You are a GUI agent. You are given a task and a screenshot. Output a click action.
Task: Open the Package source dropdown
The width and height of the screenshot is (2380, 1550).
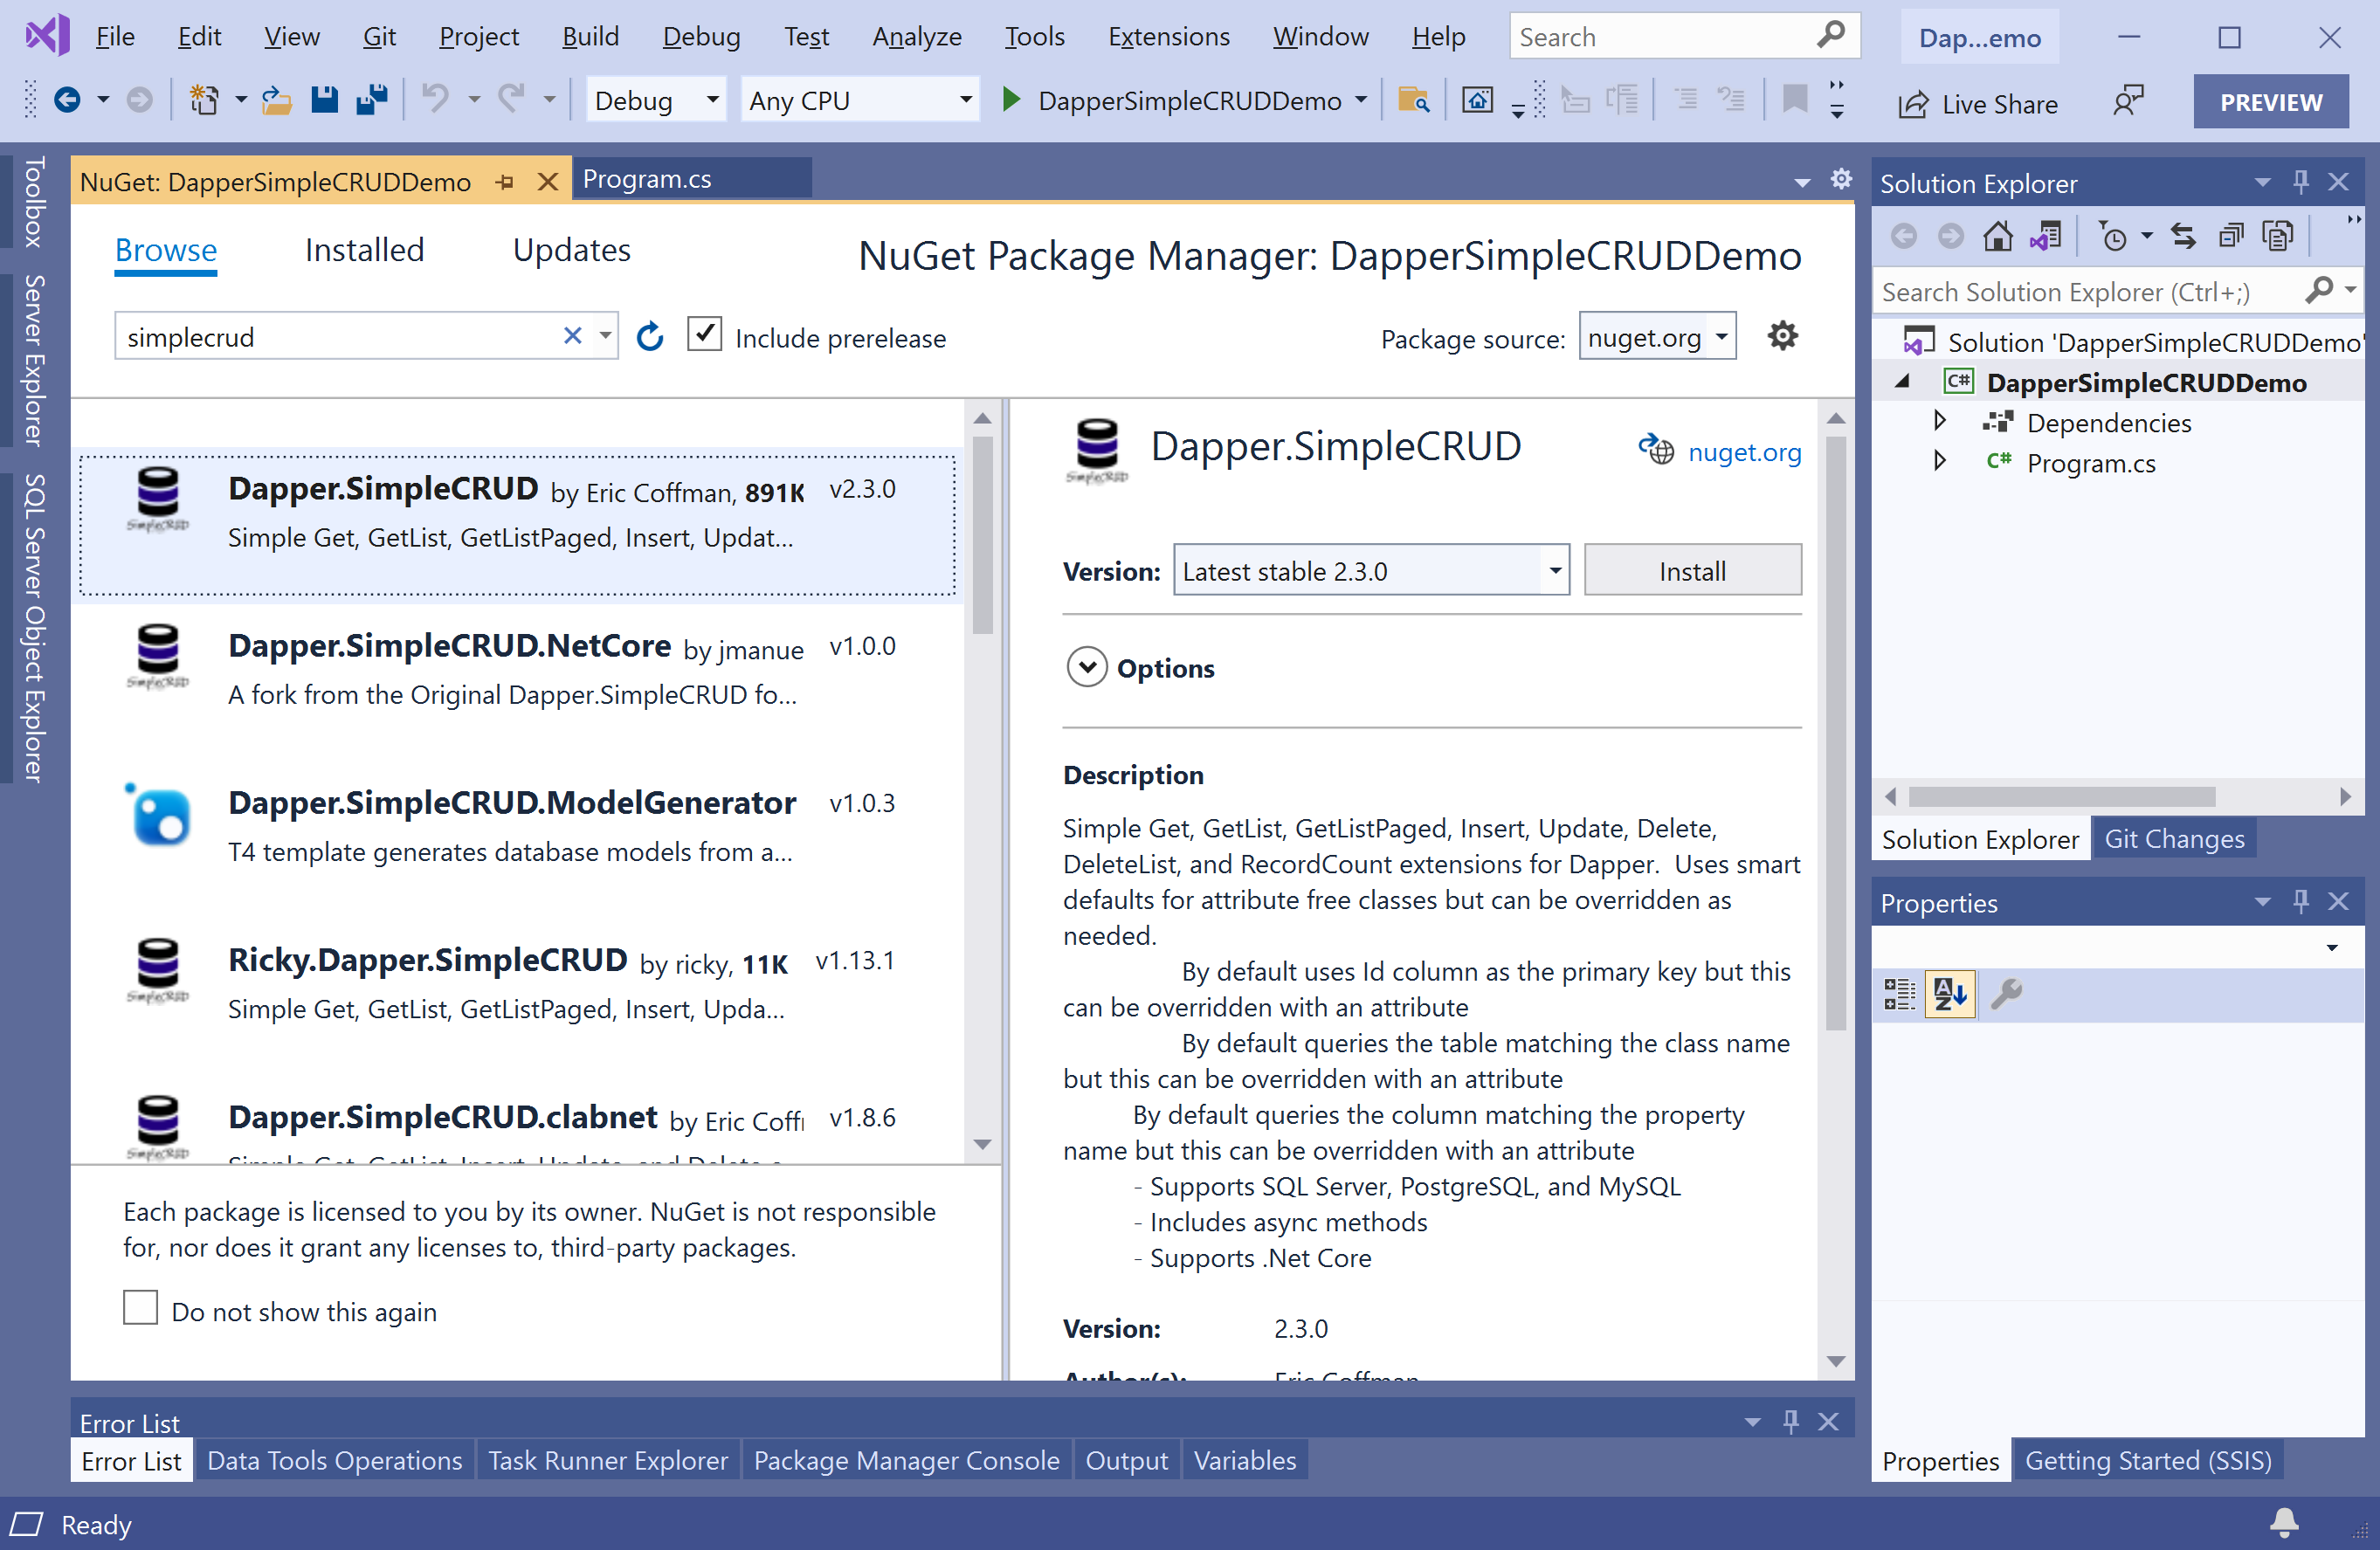[1657, 337]
